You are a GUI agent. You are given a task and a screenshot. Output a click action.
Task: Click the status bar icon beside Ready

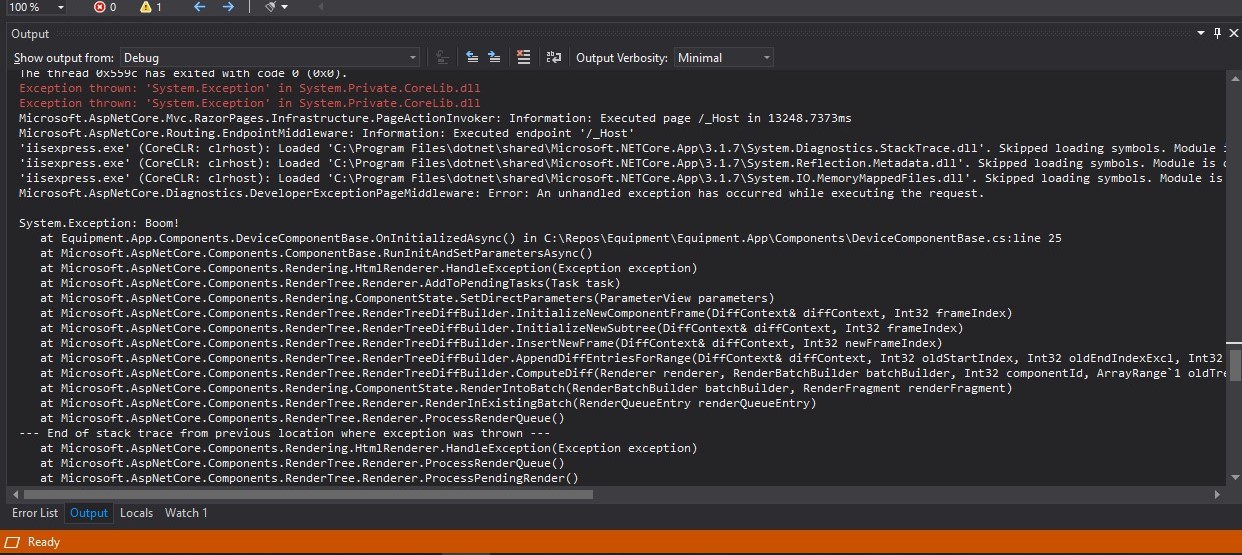coord(14,542)
